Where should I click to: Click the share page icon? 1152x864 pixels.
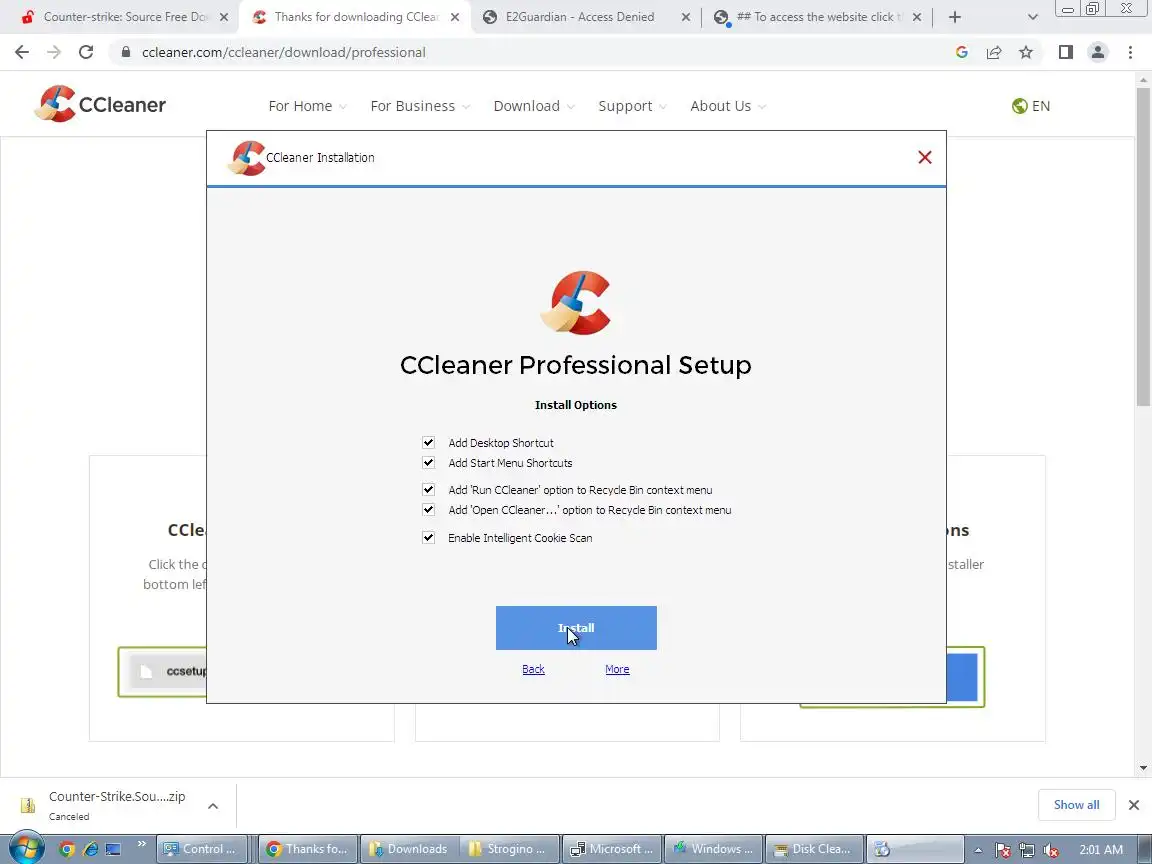994,52
